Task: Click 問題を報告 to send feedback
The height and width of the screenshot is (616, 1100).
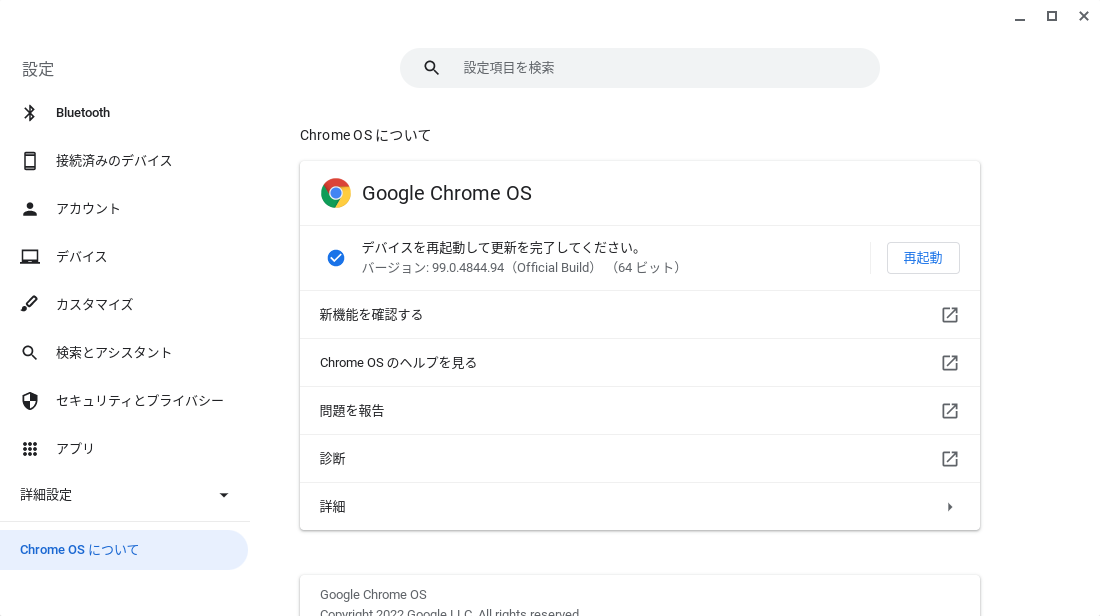Action: (x=640, y=411)
